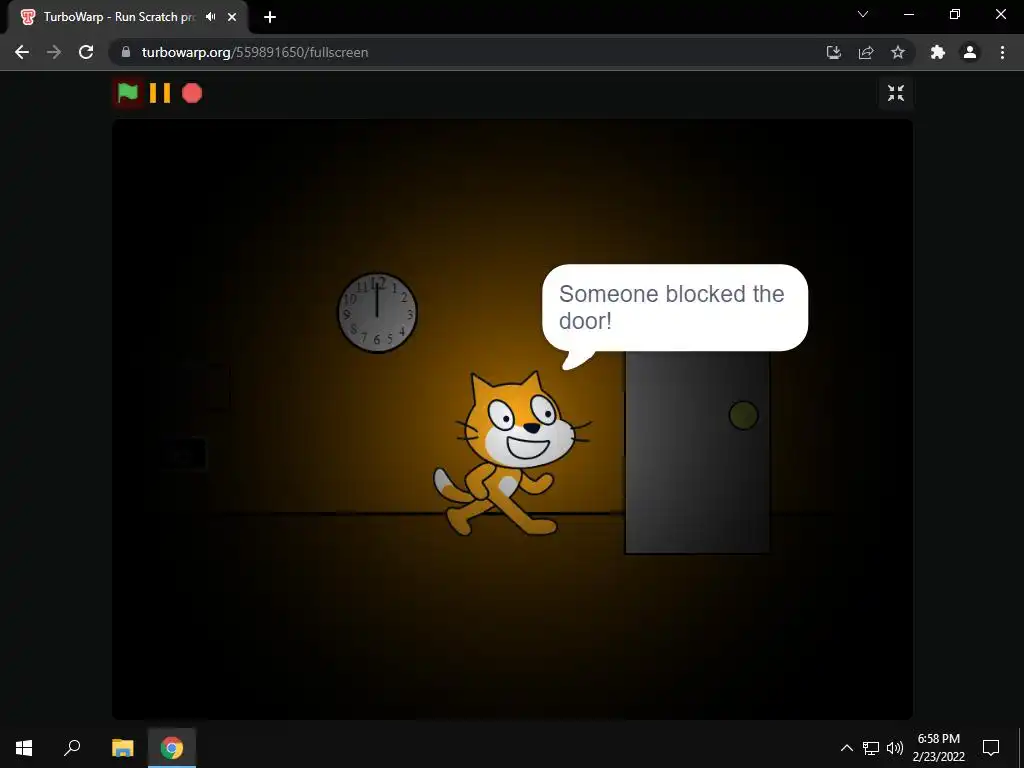Open a new browser tab

coord(270,17)
